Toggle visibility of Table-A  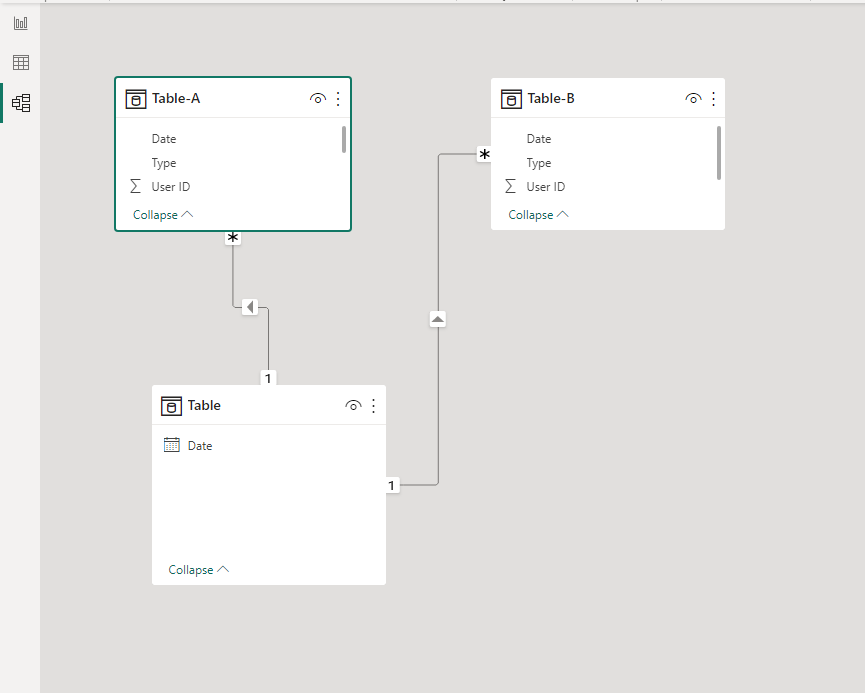coord(318,99)
